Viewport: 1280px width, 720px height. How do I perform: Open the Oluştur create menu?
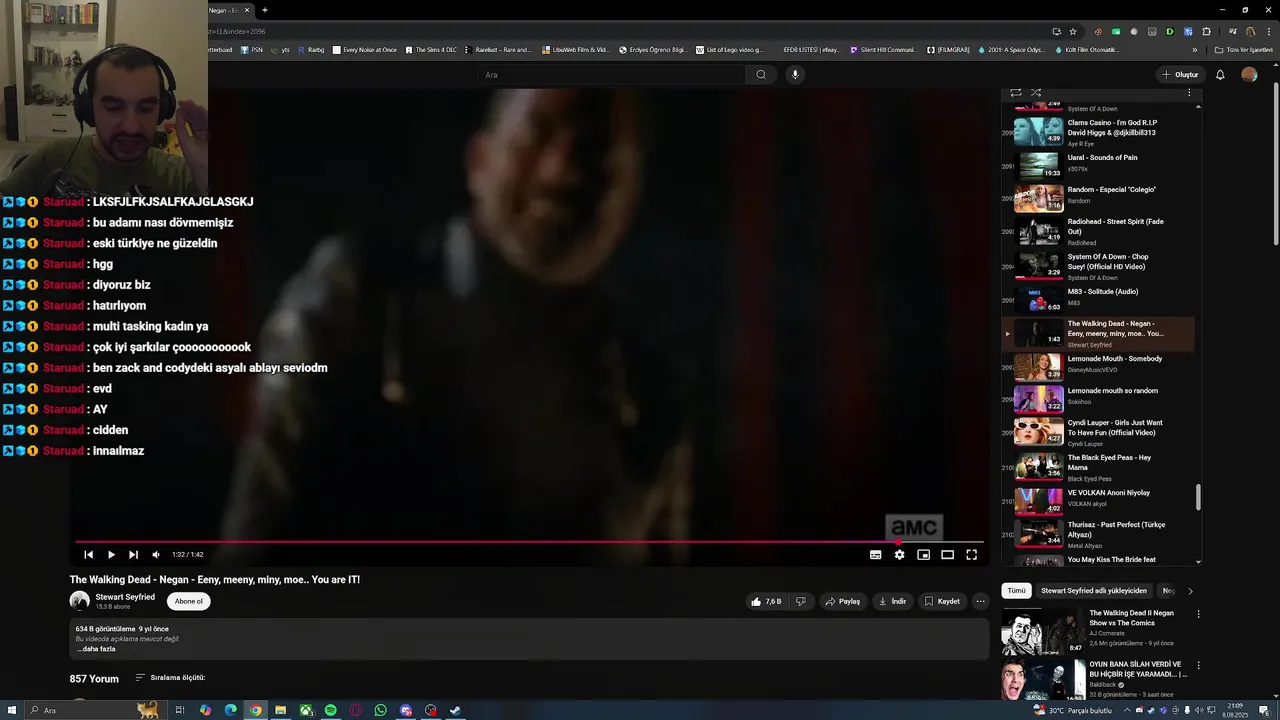[x=1180, y=75]
